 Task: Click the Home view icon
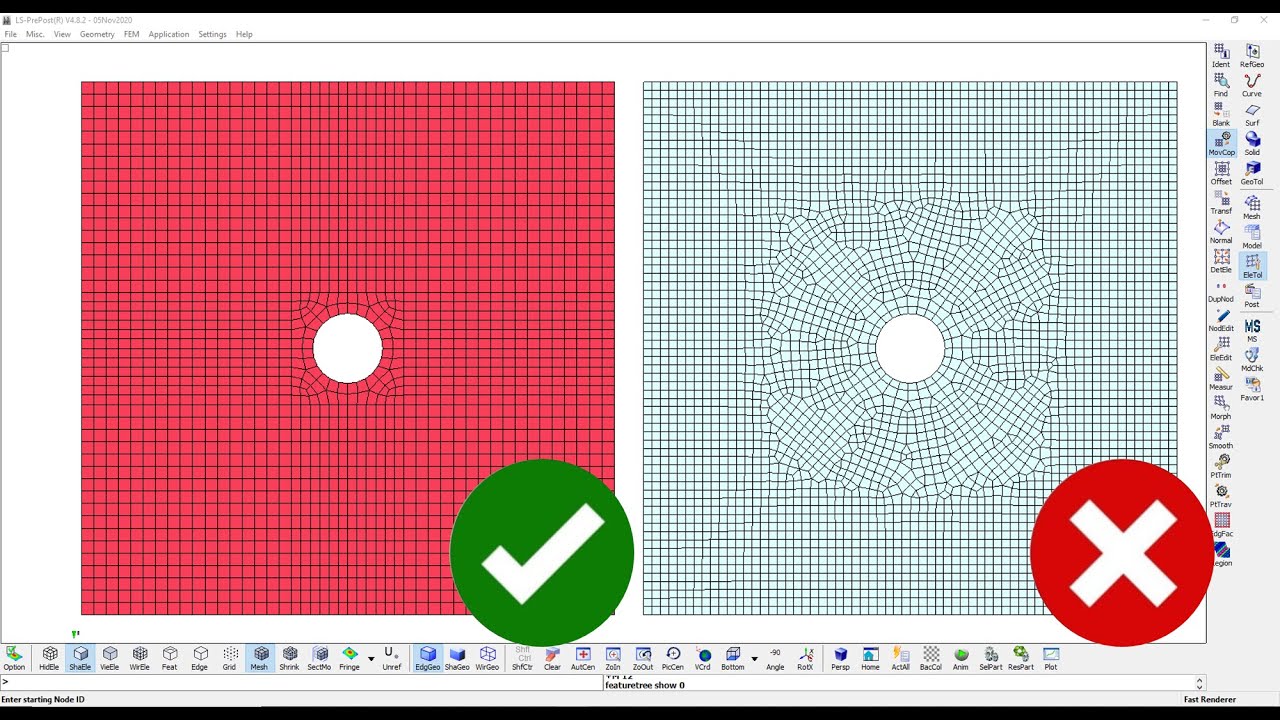[870, 658]
